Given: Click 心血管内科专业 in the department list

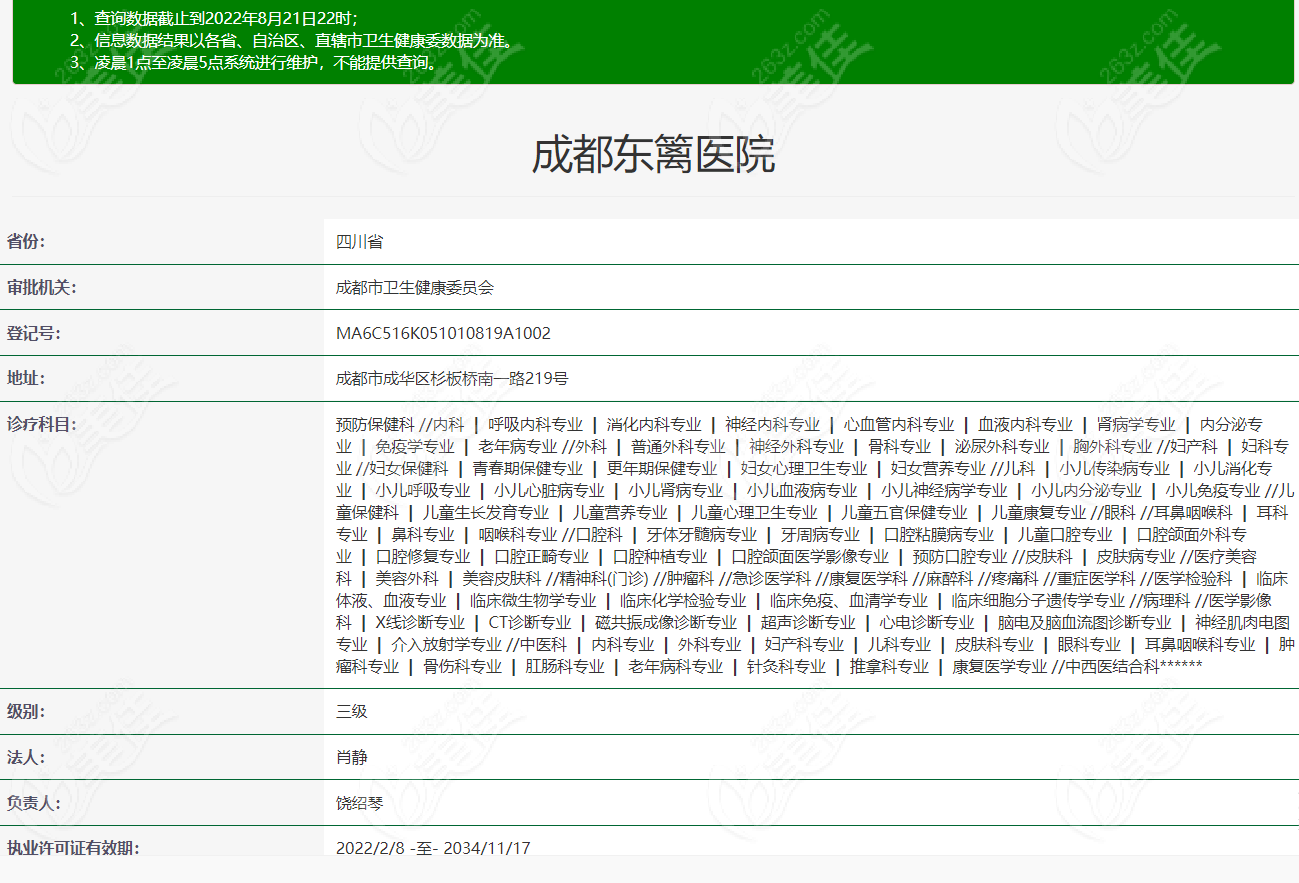Looking at the screenshot, I should point(899,424).
